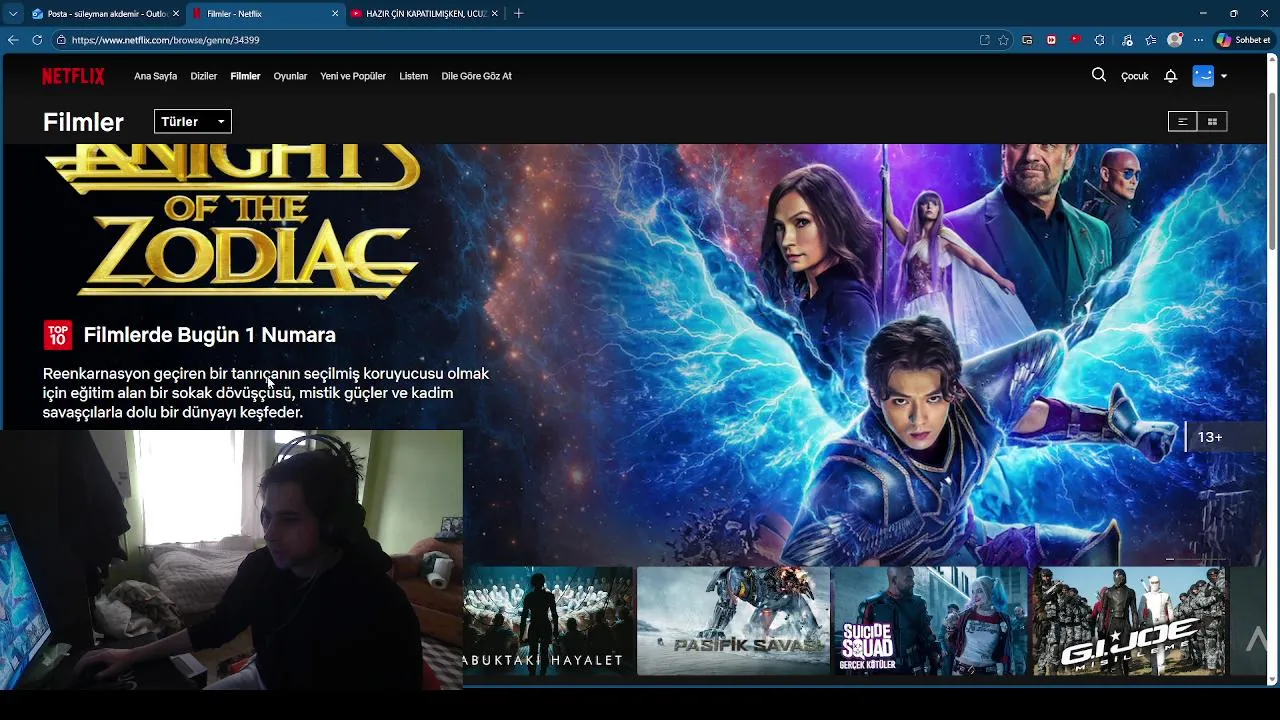Click red fast-forward extension icon
This screenshot has width=1280, height=720.
[x=1051, y=40]
